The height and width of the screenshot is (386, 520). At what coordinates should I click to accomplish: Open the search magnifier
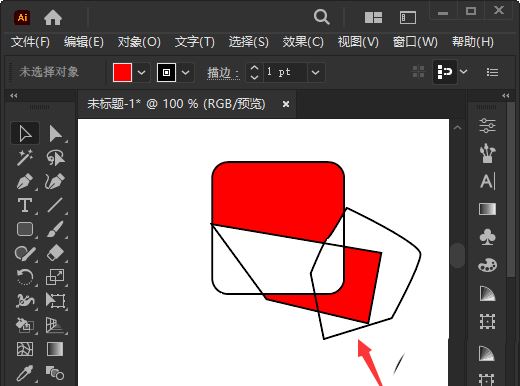pyautogui.click(x=322, y=17)
